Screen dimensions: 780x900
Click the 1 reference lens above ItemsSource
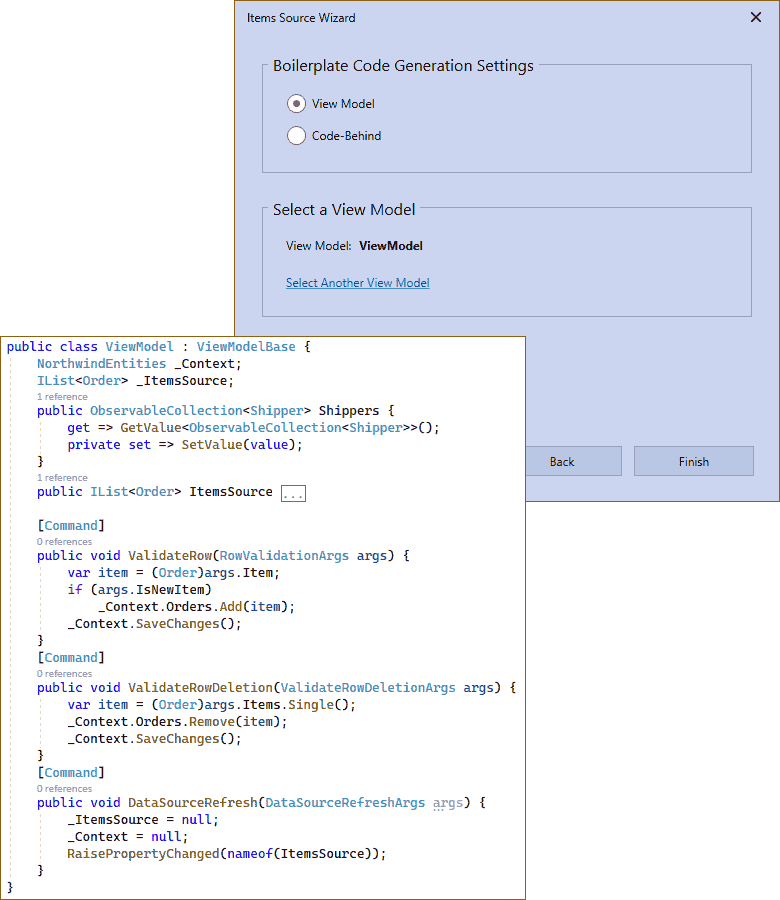[x=62, y=478]
